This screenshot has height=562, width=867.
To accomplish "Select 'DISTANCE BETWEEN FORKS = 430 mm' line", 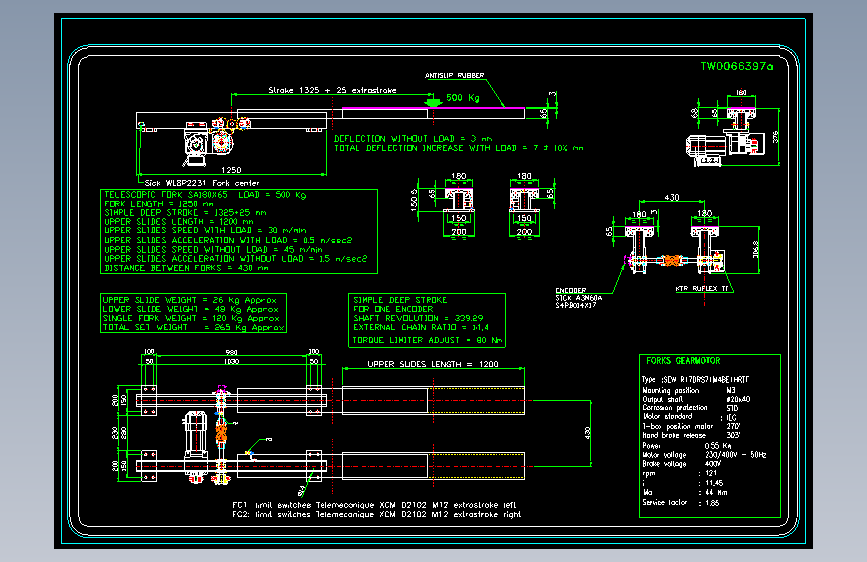I will [186, 268].
